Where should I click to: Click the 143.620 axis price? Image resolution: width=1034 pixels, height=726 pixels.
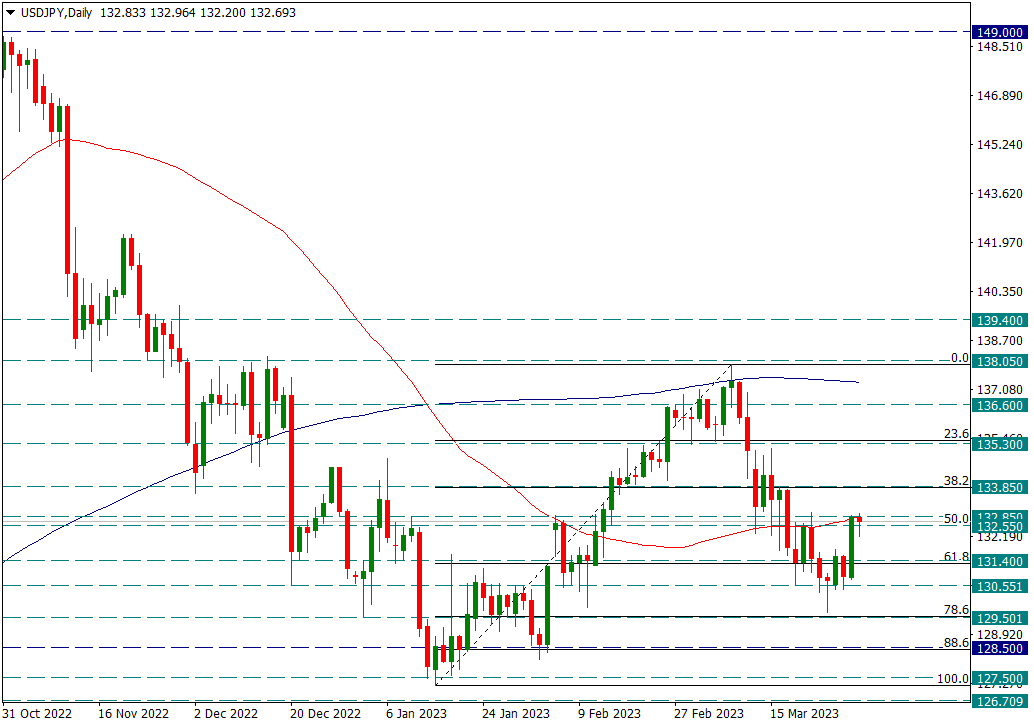(1000, 194)
